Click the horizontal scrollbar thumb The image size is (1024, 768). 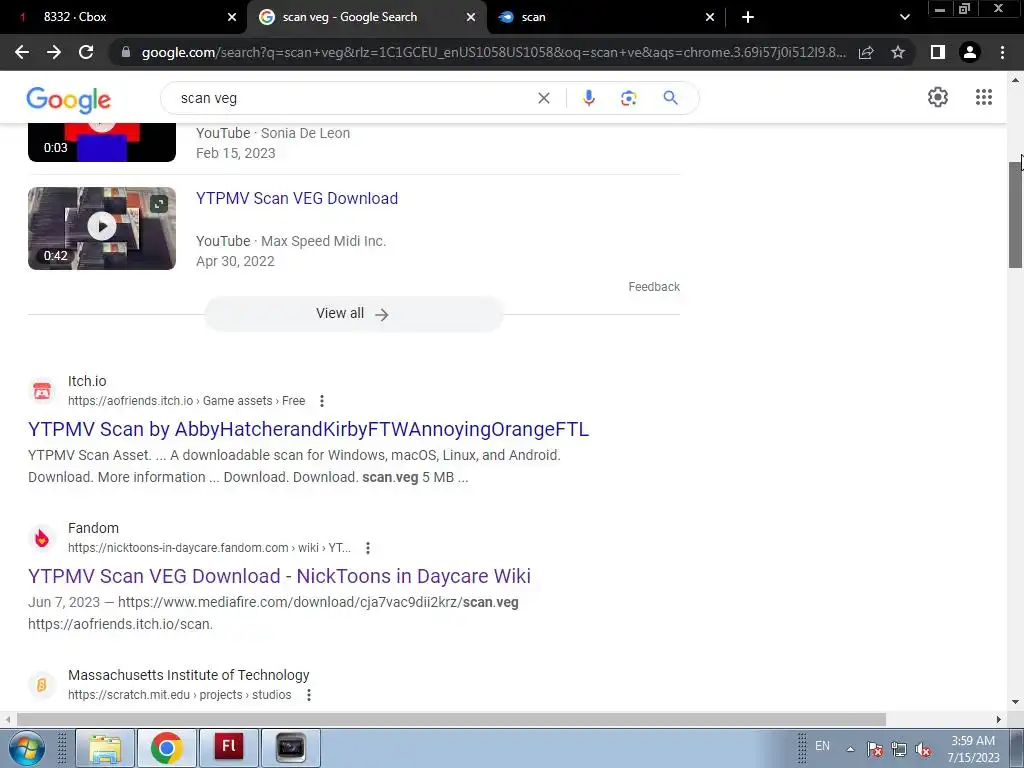point(451,720)
